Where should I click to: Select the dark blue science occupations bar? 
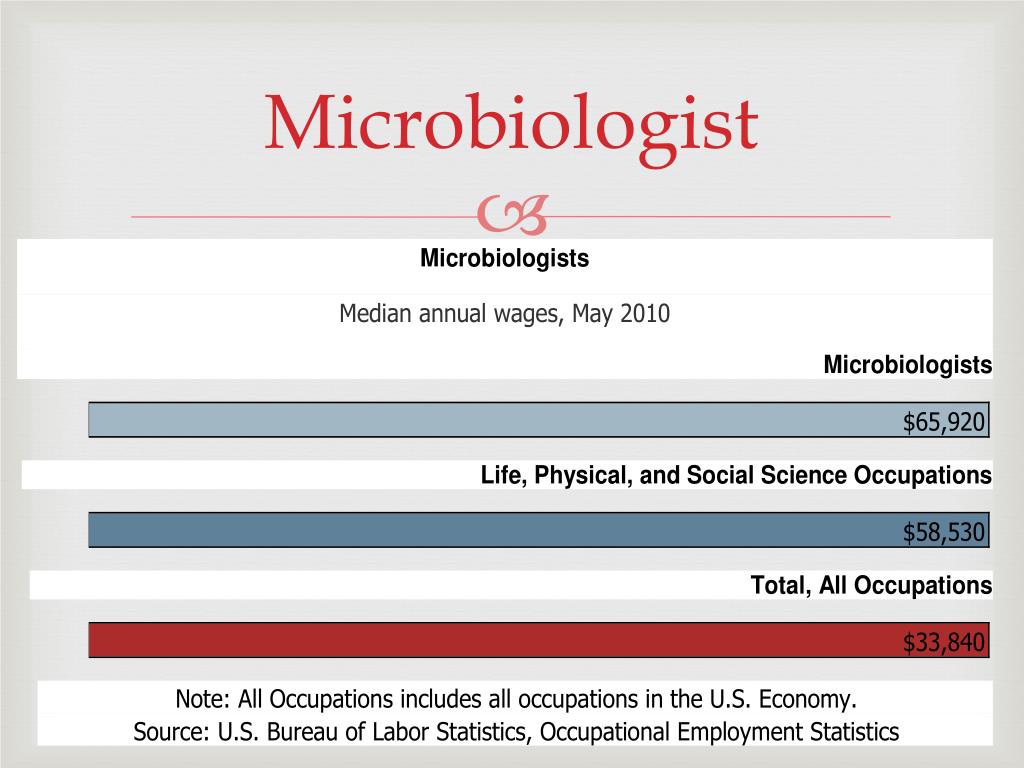click(x=539, y=530)
